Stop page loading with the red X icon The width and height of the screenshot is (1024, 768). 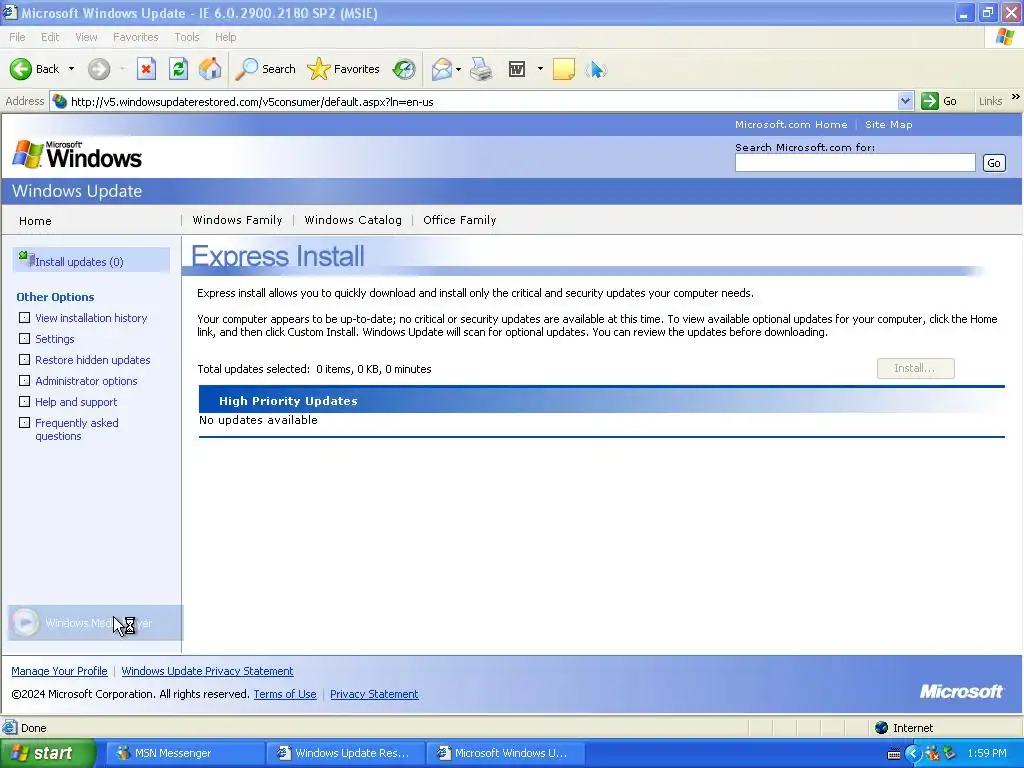point(146,69)
